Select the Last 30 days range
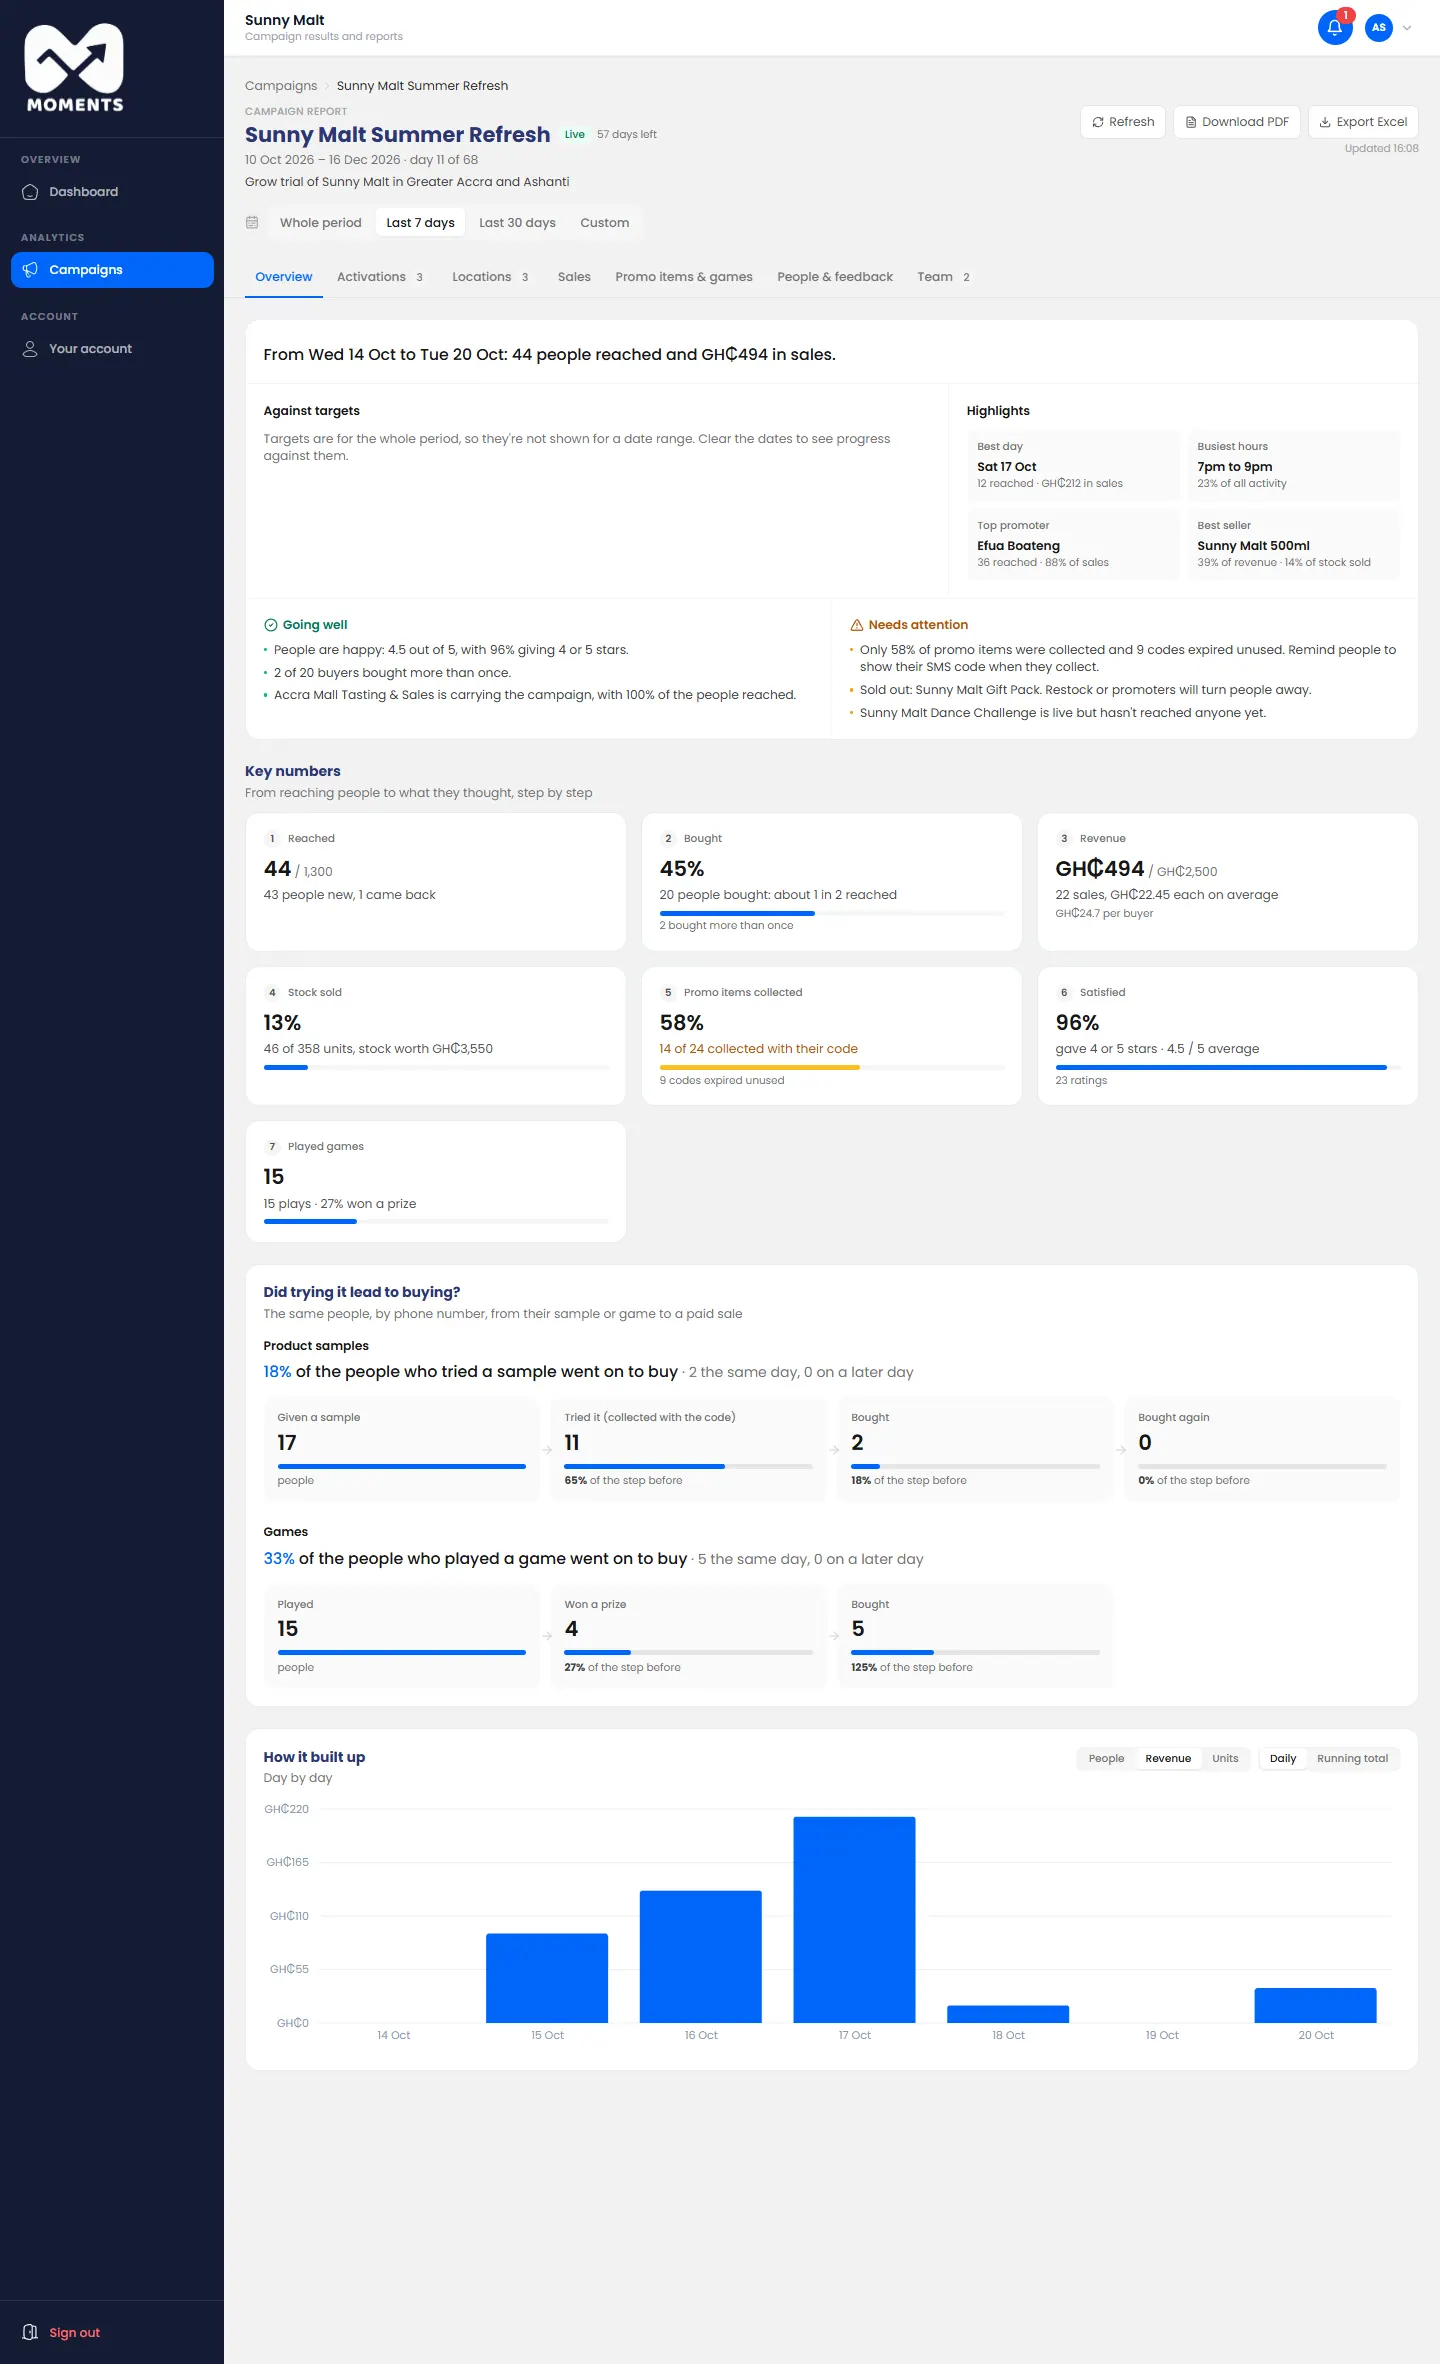Screen dimensions: 1440x2364 tap(517, 223)
